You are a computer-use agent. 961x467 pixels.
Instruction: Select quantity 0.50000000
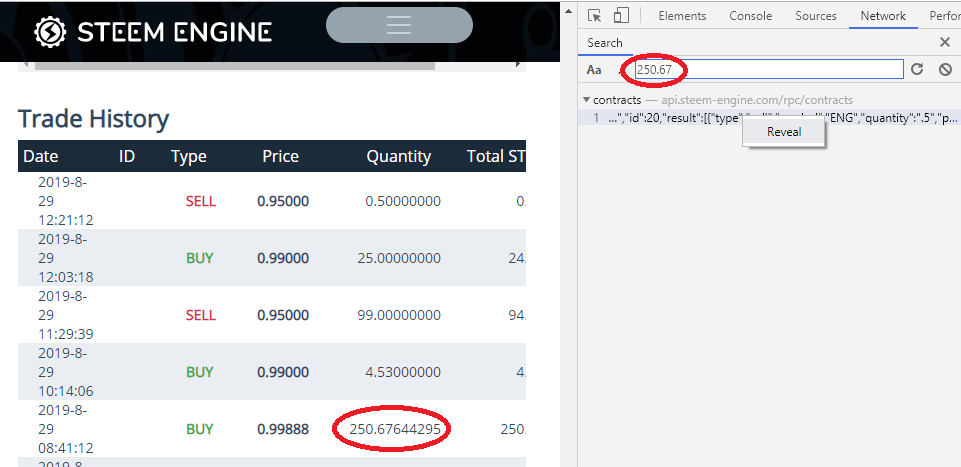(x=403, y=201)
